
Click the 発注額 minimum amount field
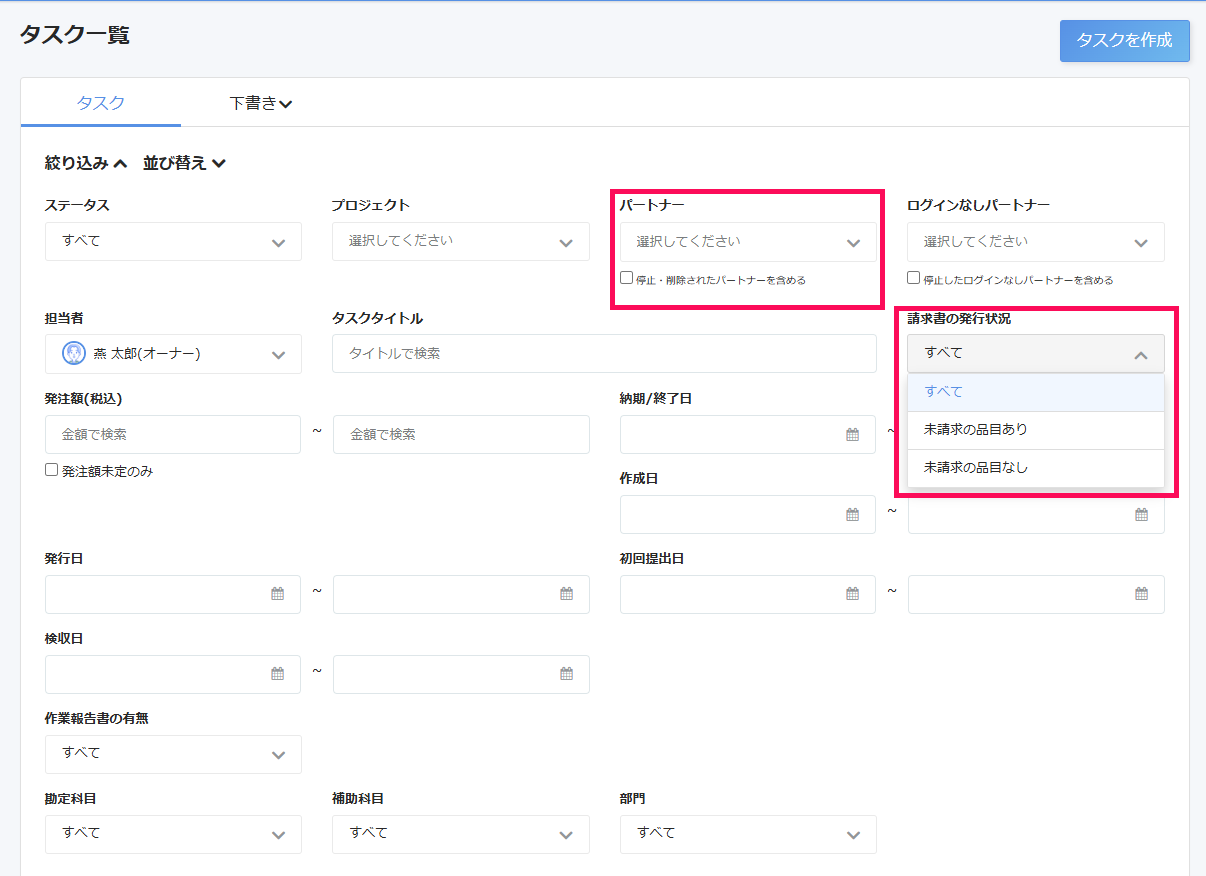click(173, 434)
